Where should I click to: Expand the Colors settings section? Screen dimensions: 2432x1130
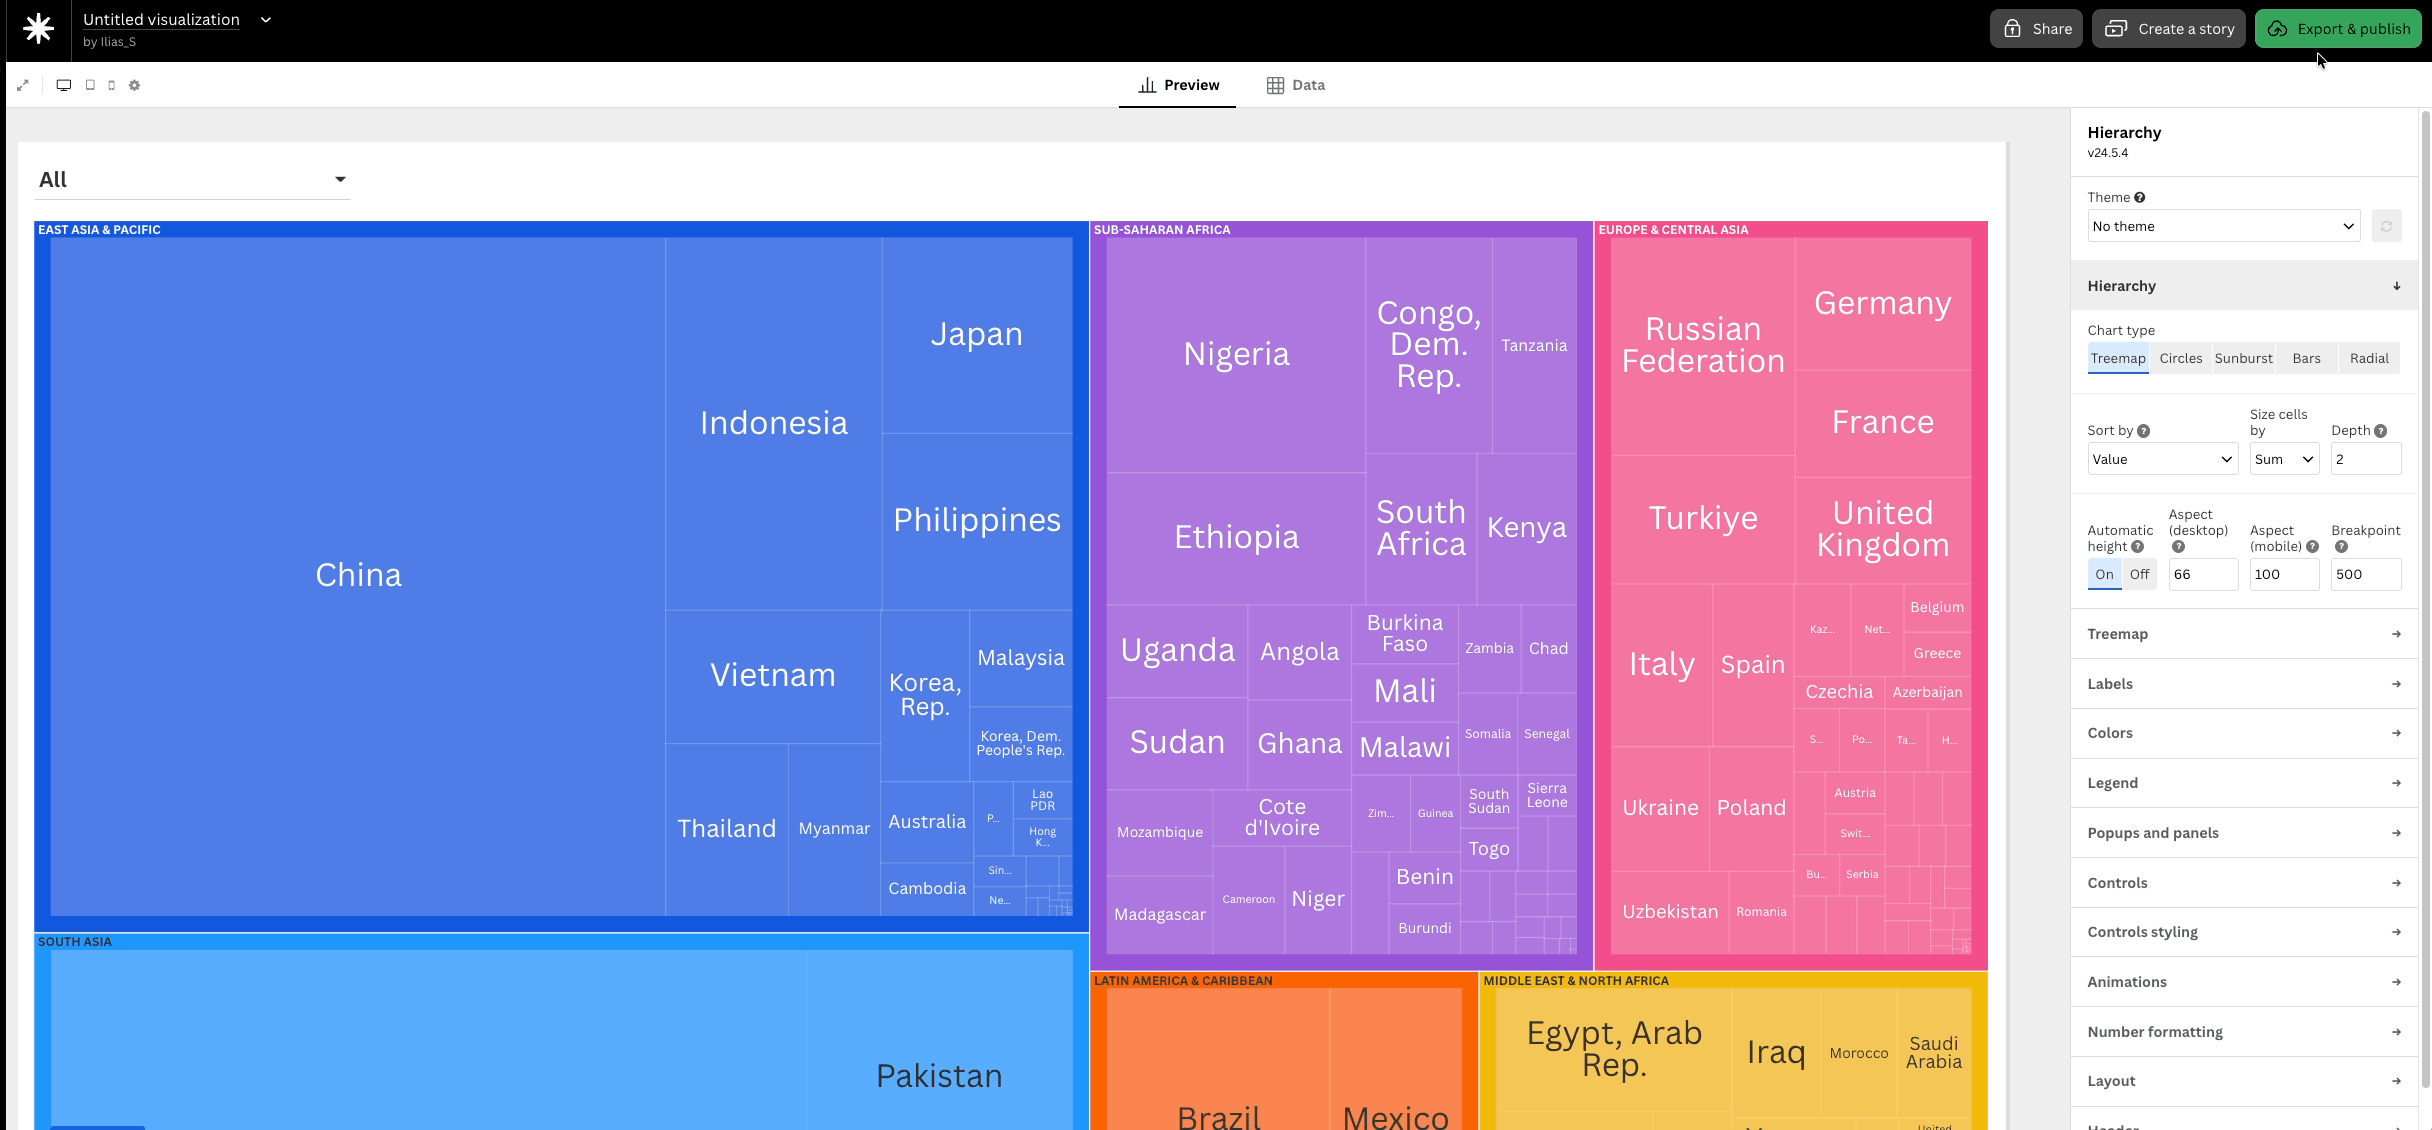coord(2243,733)
